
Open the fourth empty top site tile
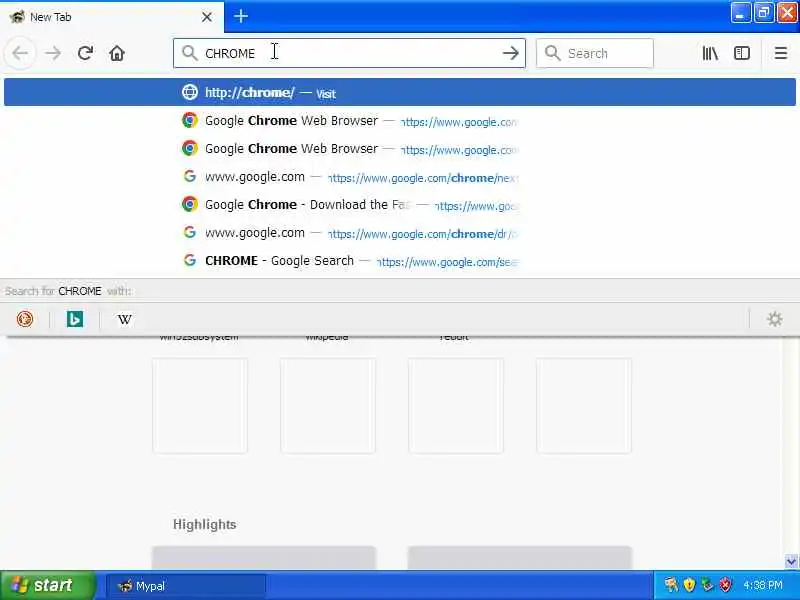pyautogui.click(x=584, y=406)
